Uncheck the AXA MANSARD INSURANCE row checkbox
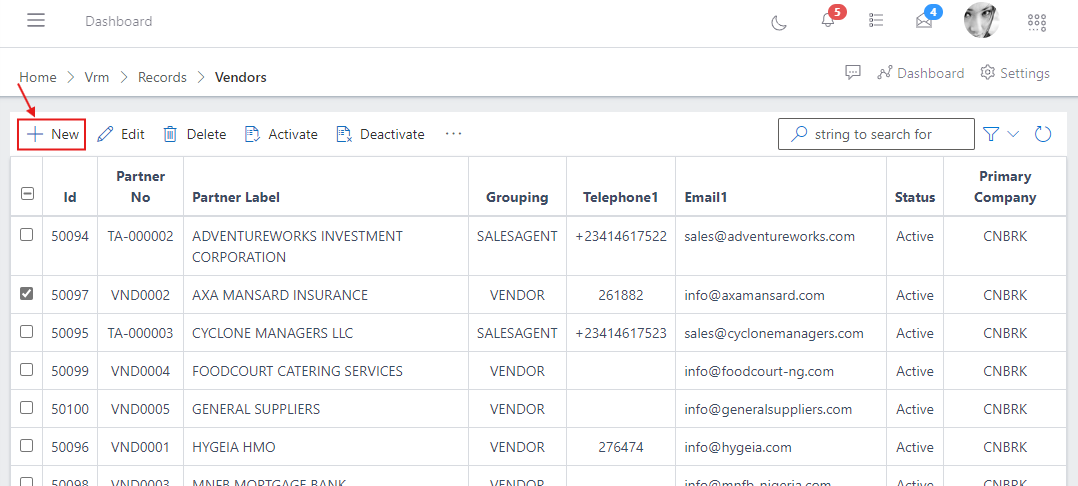Image resolution: width=1078 pixels, height=486 pixels. [27, 294]
